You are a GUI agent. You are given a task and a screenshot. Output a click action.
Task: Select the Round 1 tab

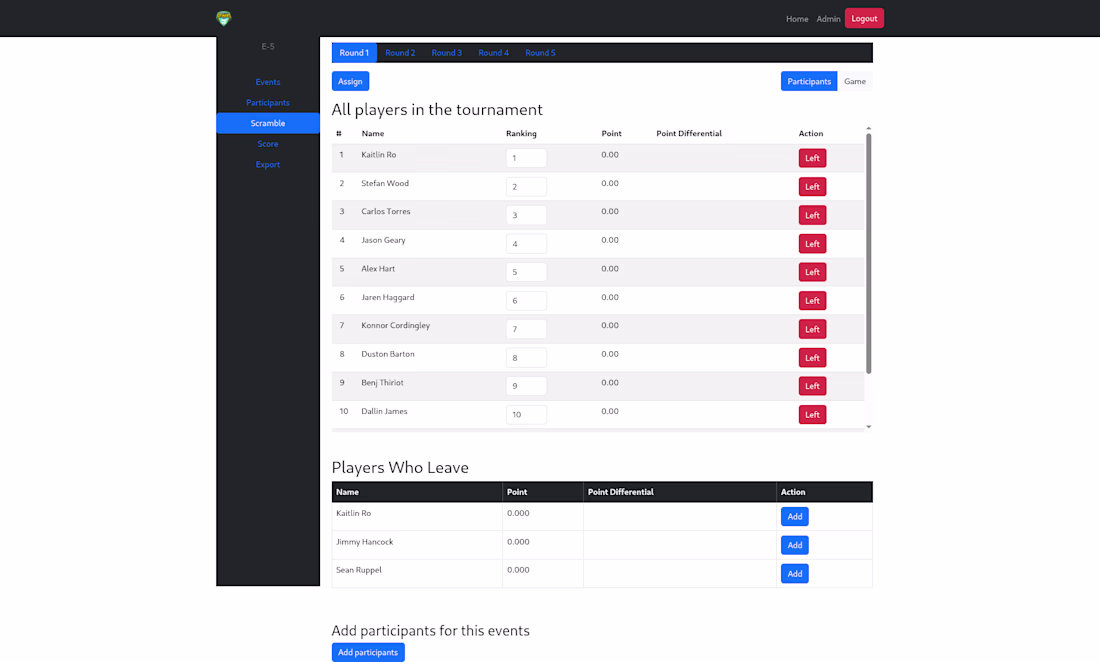(354, 53)
